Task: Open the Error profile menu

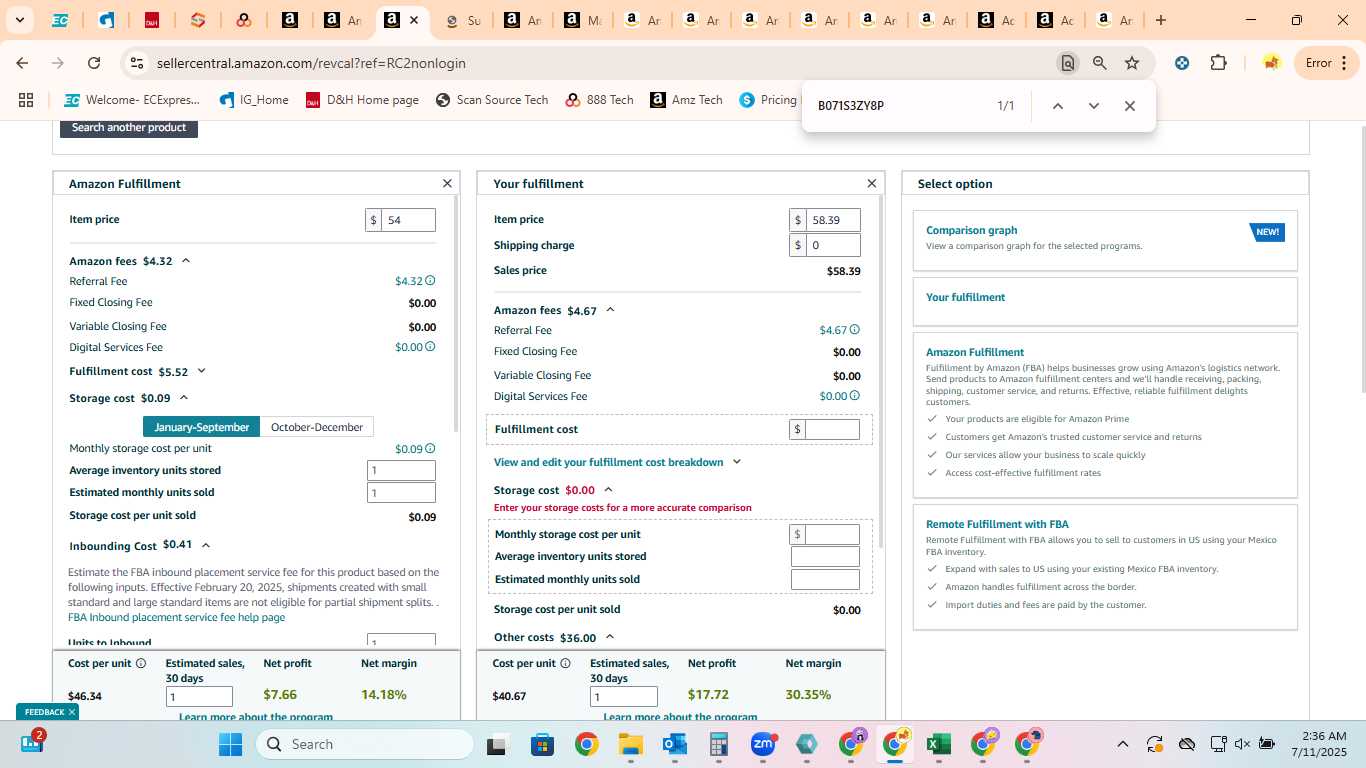Action: [1326, 63]
